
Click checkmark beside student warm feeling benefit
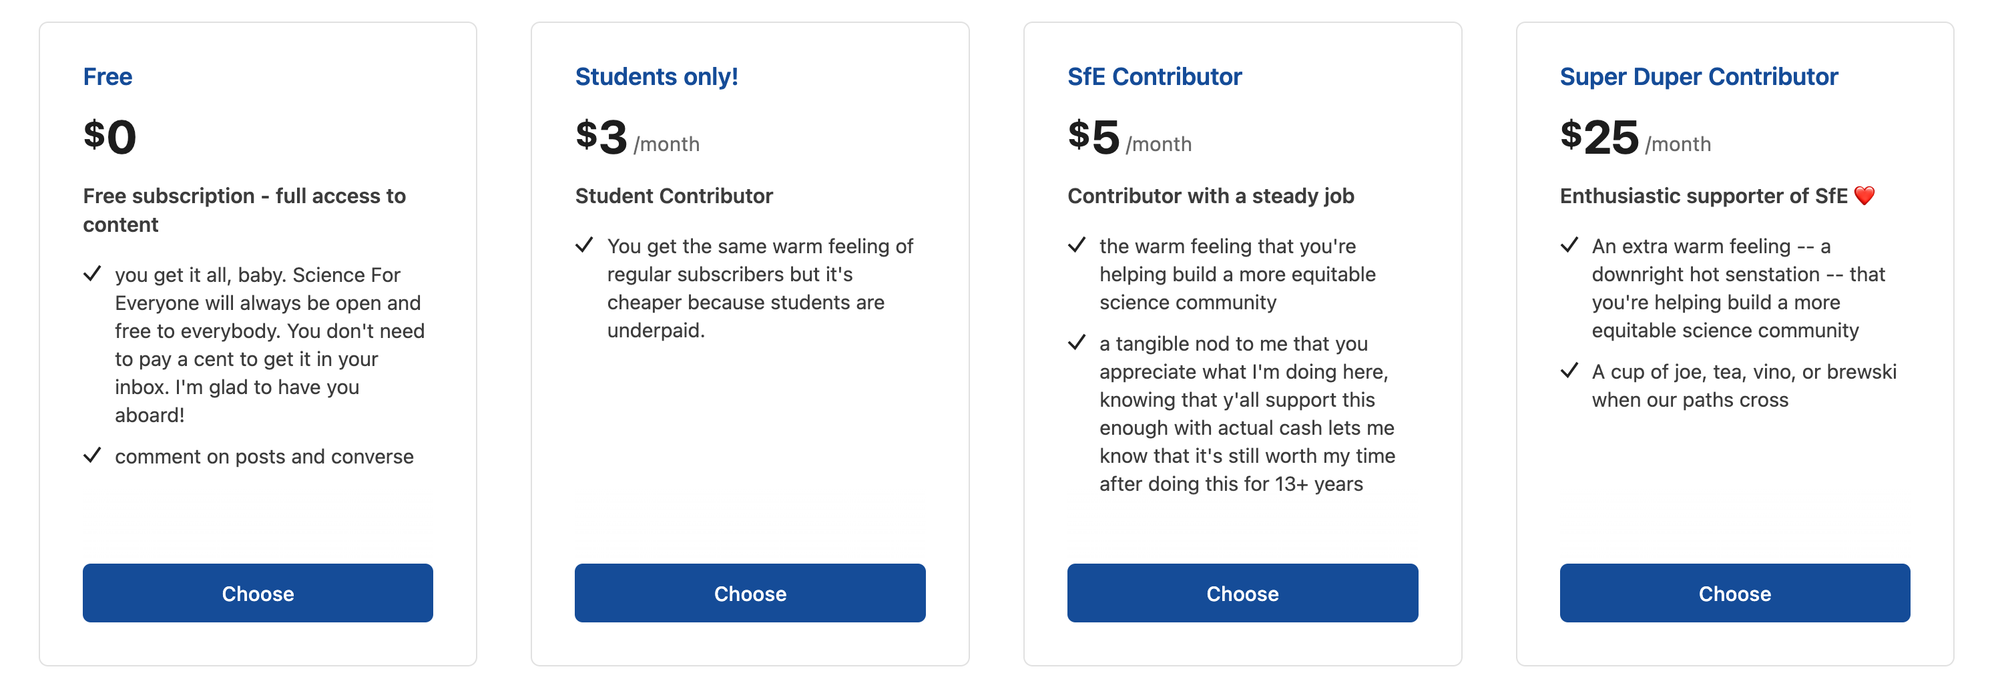coord(584,245)
